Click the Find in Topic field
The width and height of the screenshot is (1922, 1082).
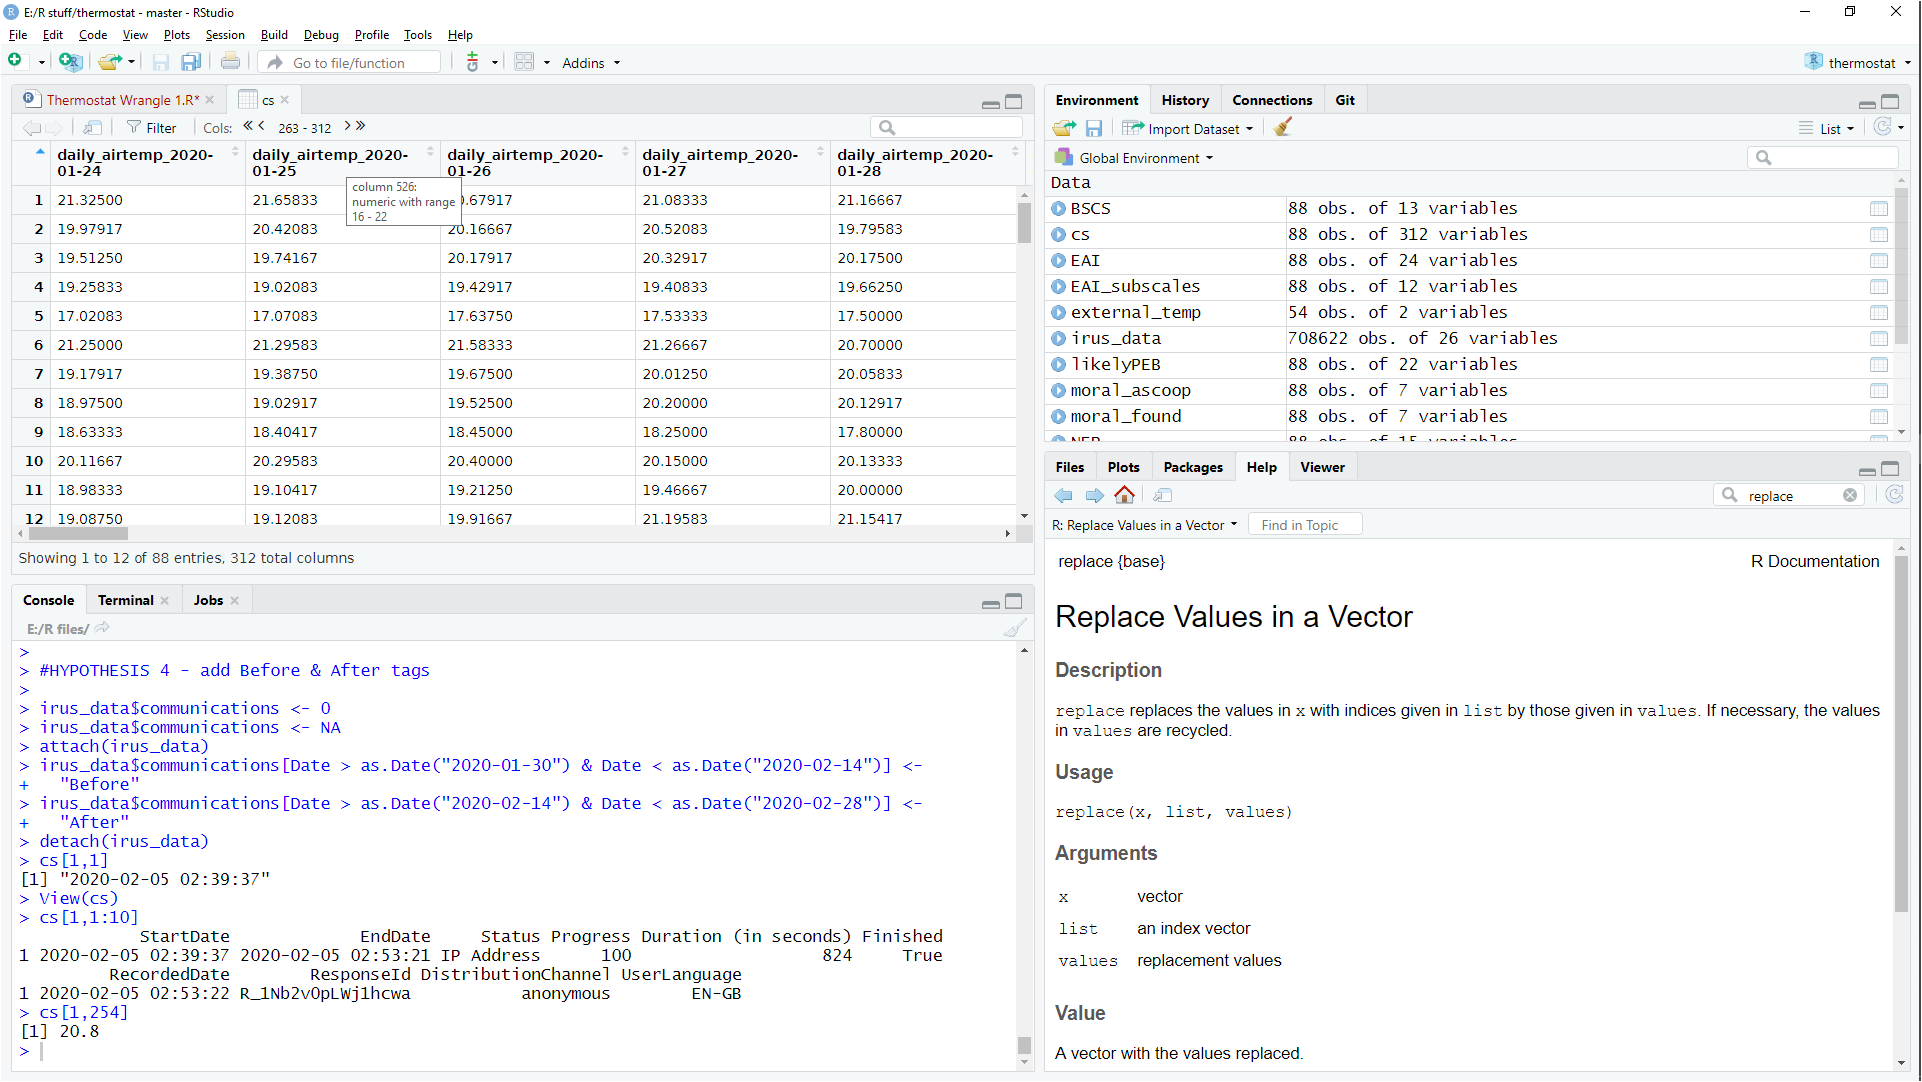(x=1304, y=525)
